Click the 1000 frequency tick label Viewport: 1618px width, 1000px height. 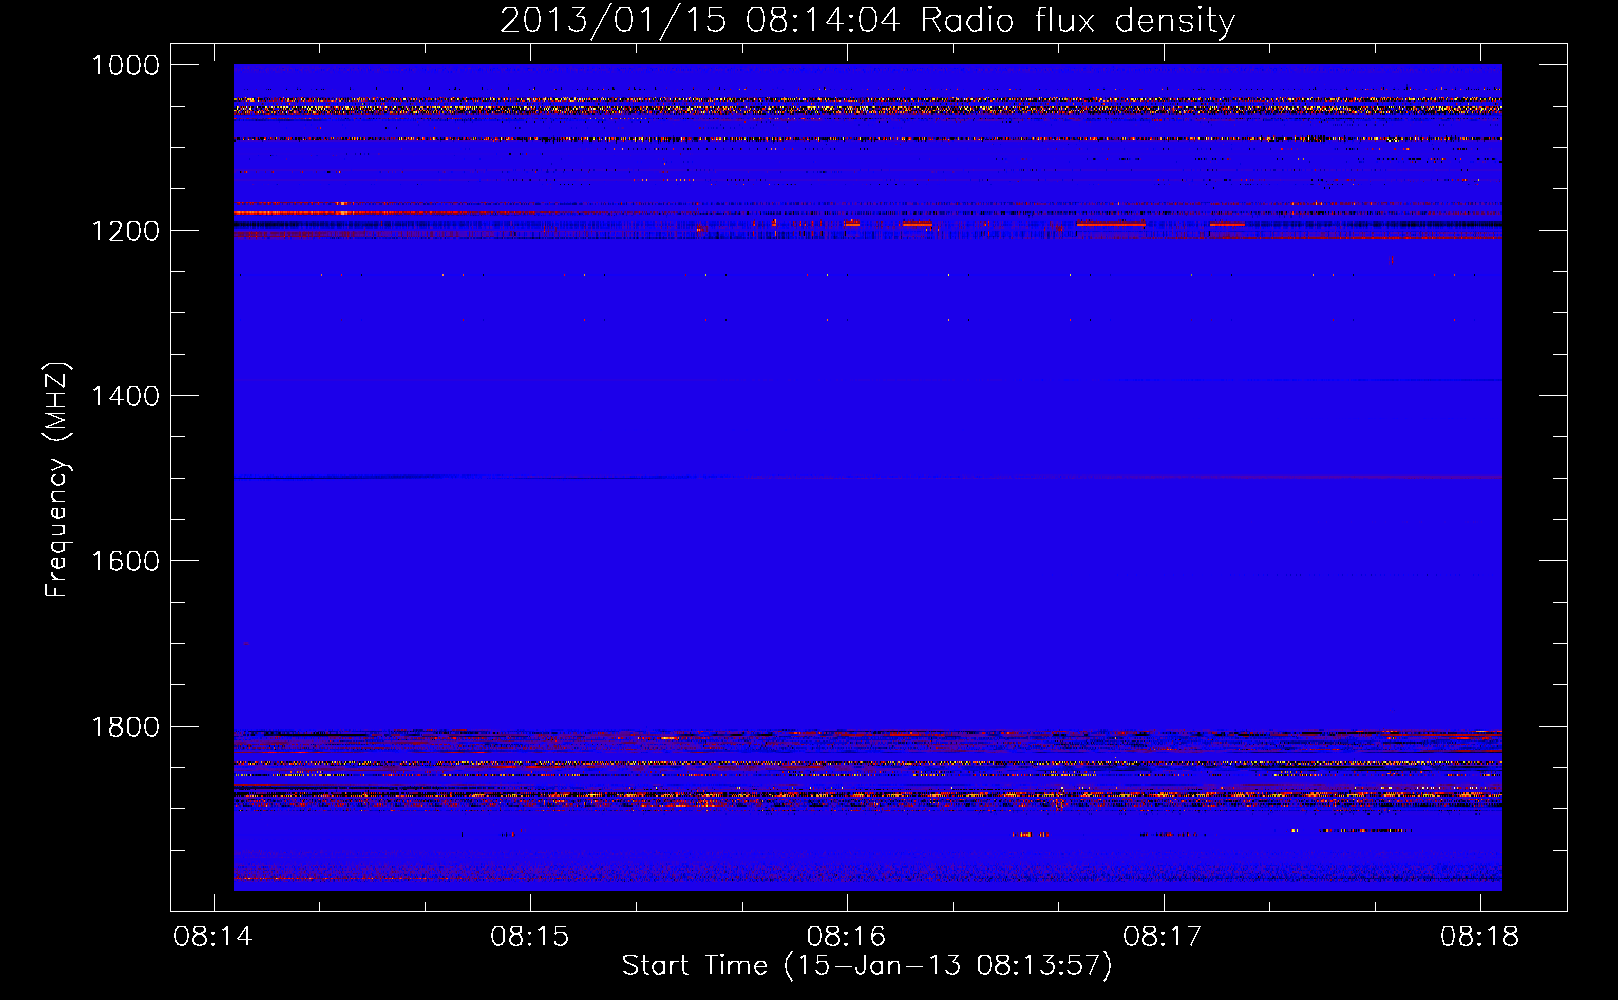125,65
